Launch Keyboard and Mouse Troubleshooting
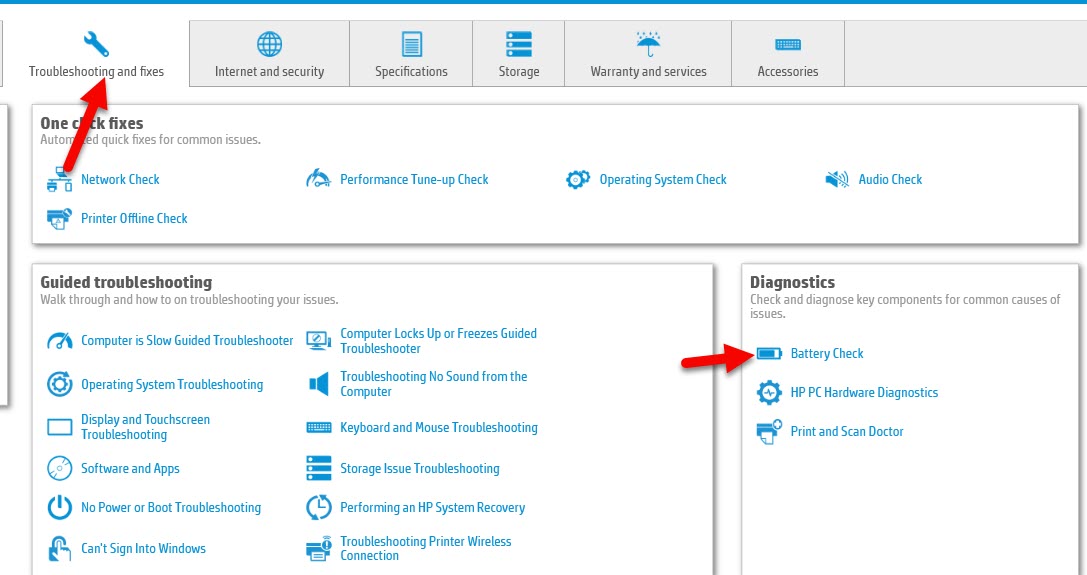The height and width of the screenshot is (575, 1087). (x=438, y=428)
